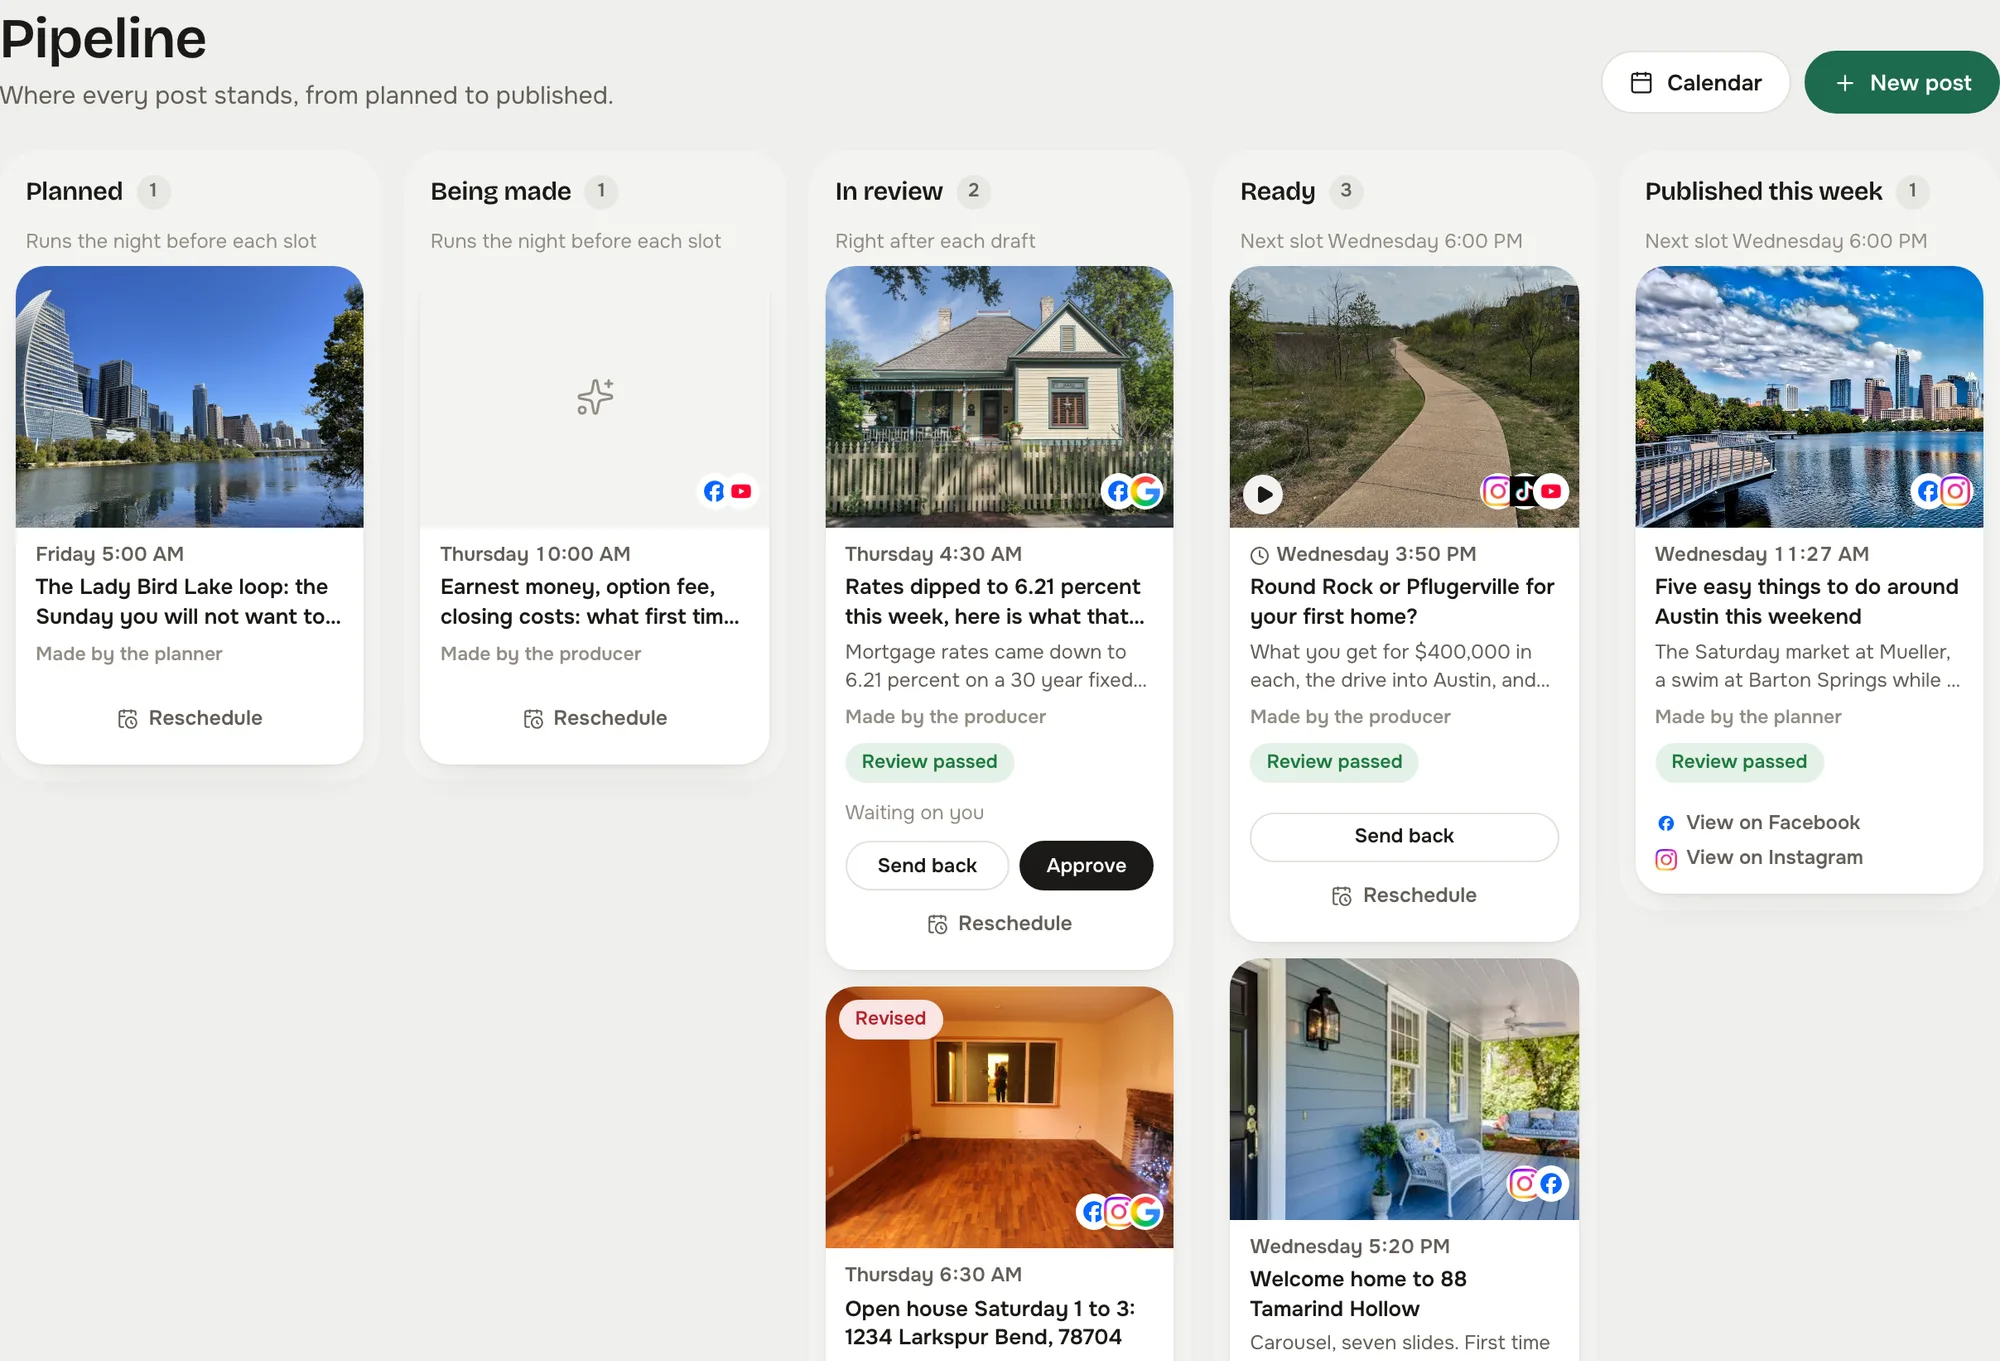
Task: Click the Facebook icon on Earnest money card
Action: [714, 491]
